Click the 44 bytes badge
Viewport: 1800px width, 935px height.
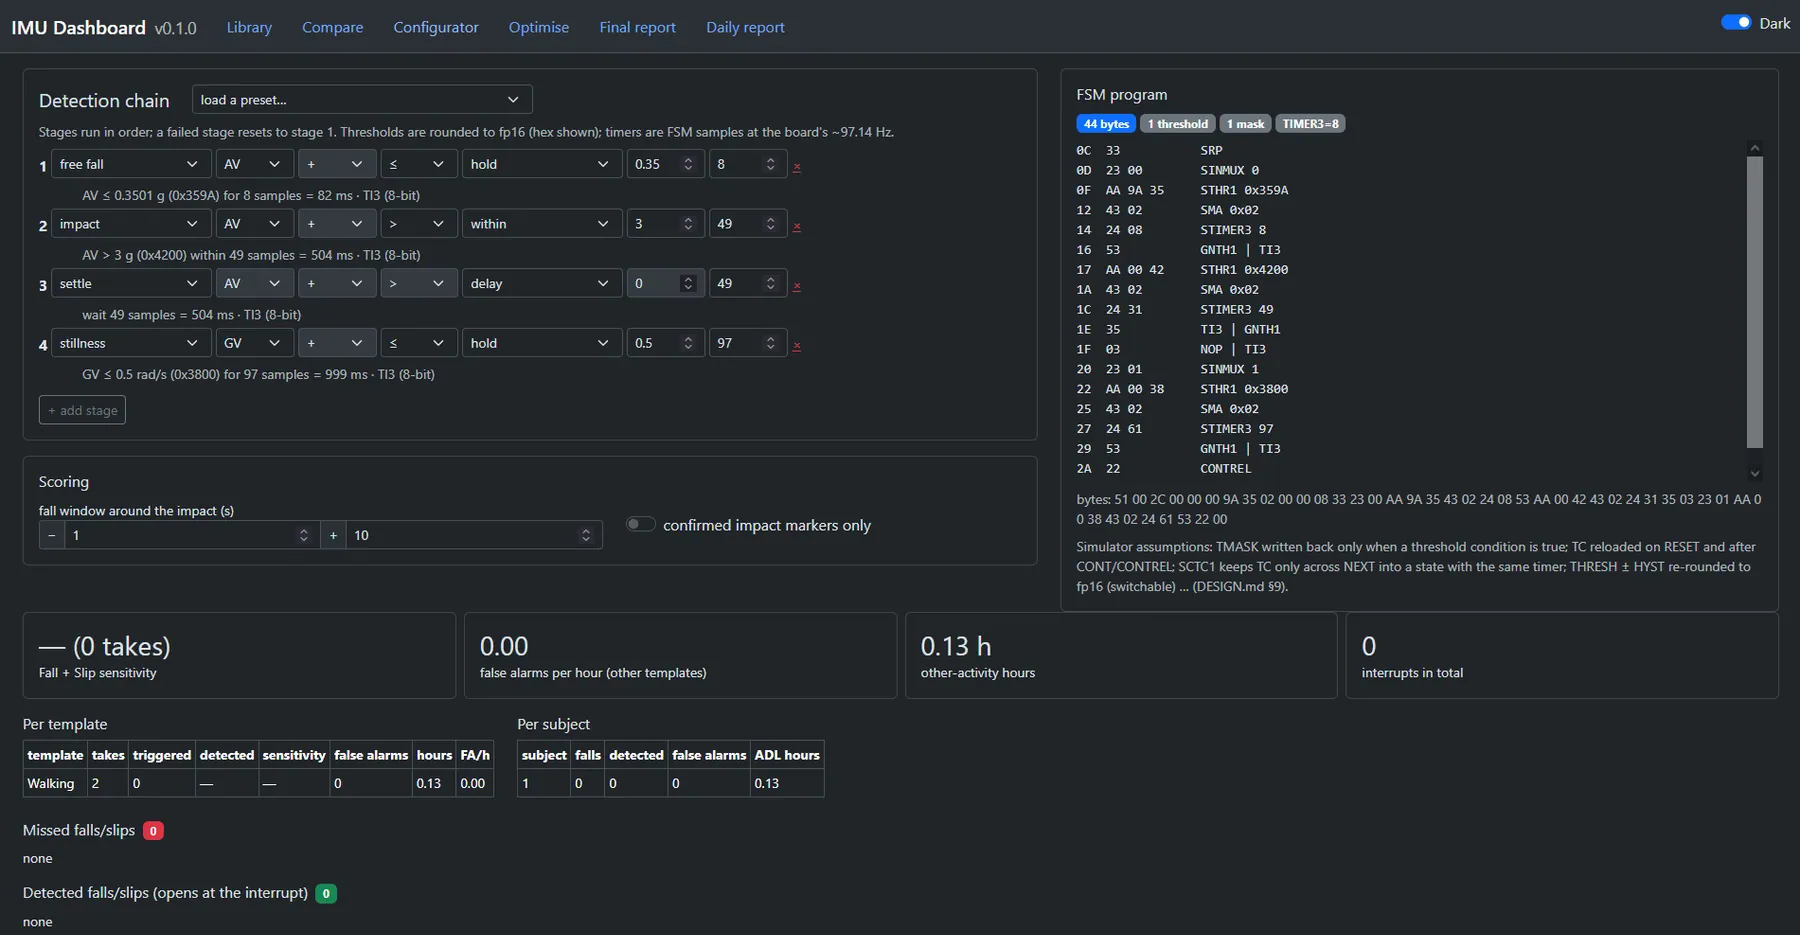tap(1106, 124)
